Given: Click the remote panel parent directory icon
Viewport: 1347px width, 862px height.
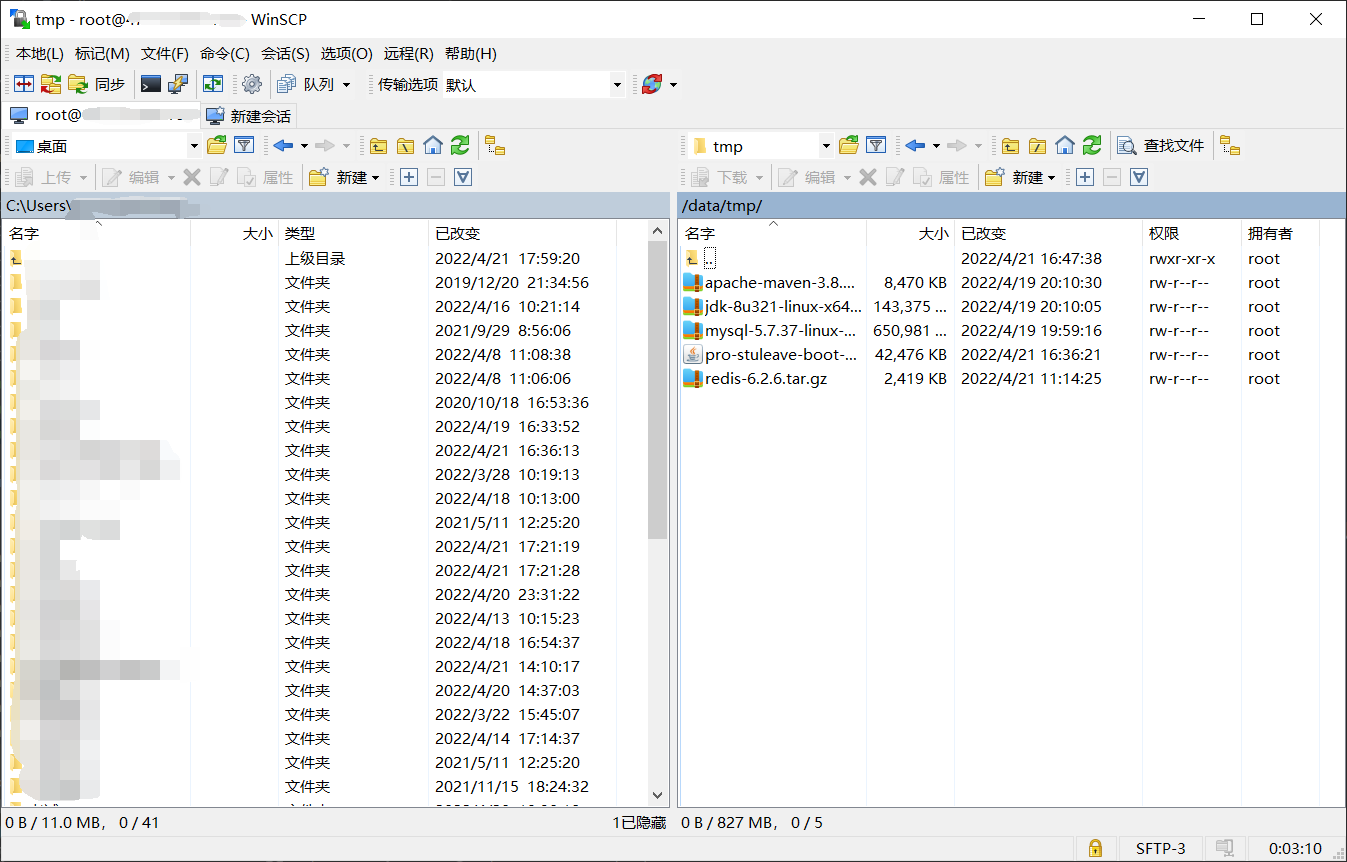Looking at the screenshot, I should pos(1010,146).
